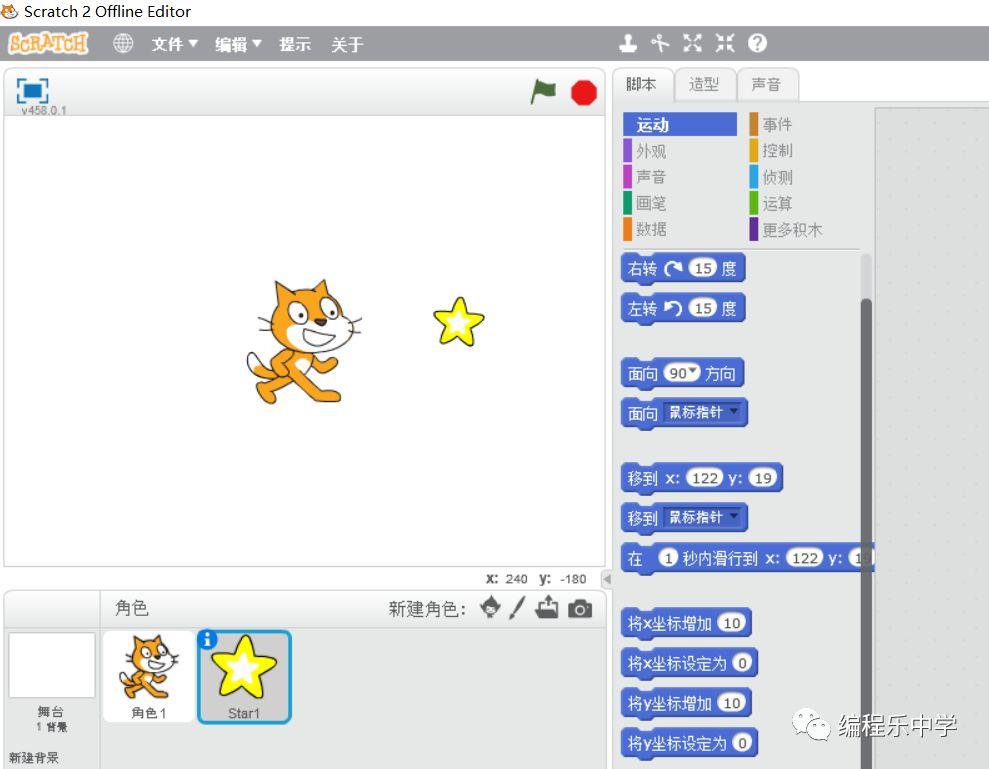This screenshot has height=769, width=989.
Task: Open the 提示 menu
Action: click(x=295, y=44)
